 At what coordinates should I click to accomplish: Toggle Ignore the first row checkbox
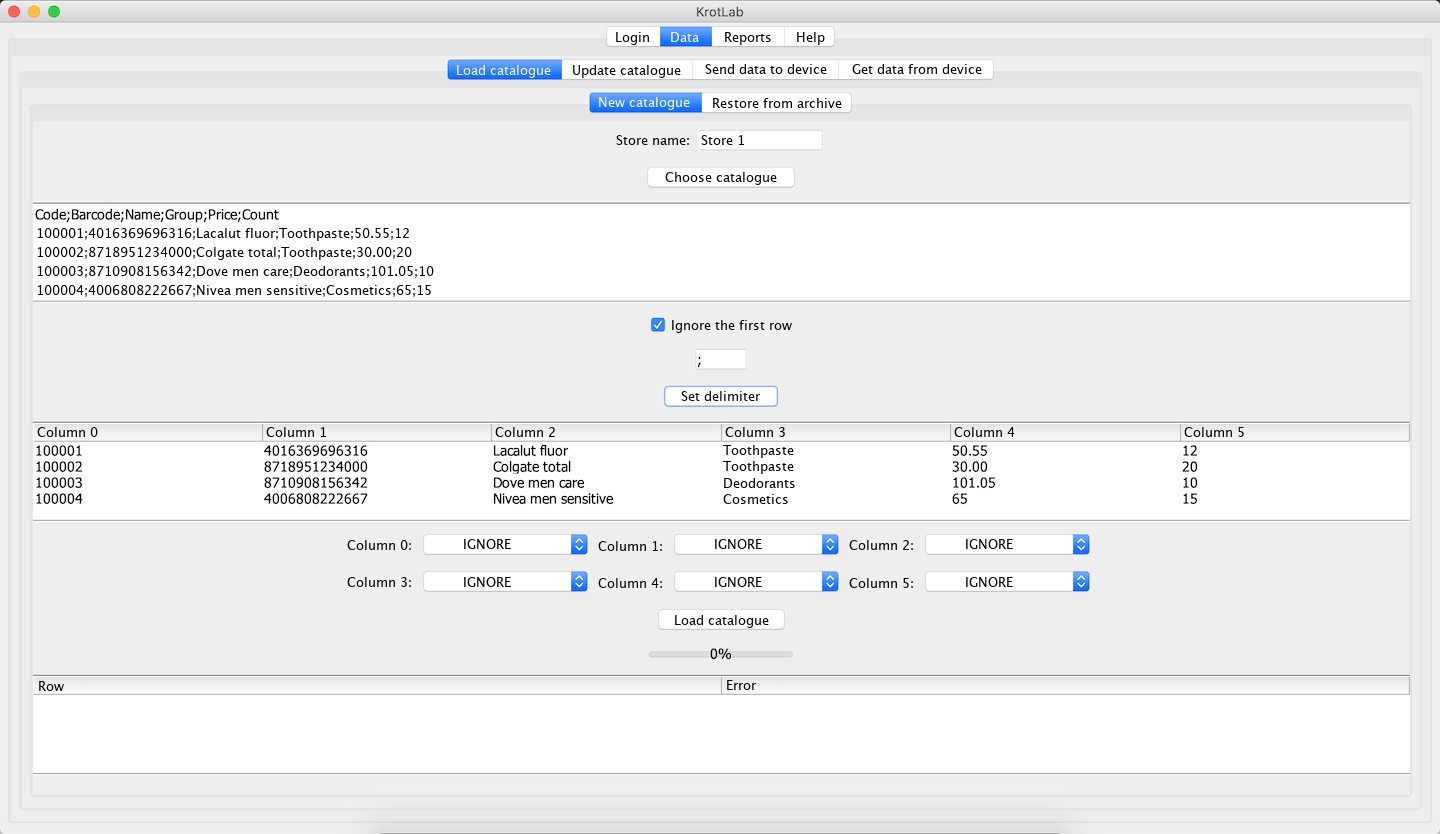click(658, 325)
